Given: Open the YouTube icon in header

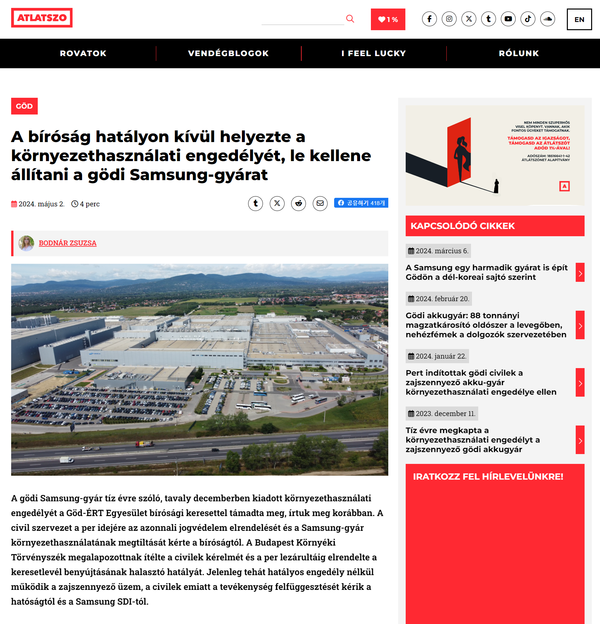Looking at the screenshot, I should pos(508,19).
